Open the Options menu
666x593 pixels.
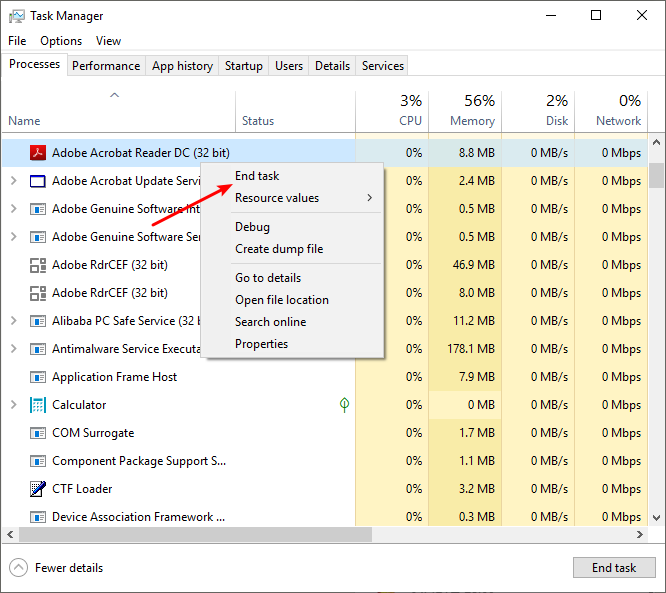61,41
